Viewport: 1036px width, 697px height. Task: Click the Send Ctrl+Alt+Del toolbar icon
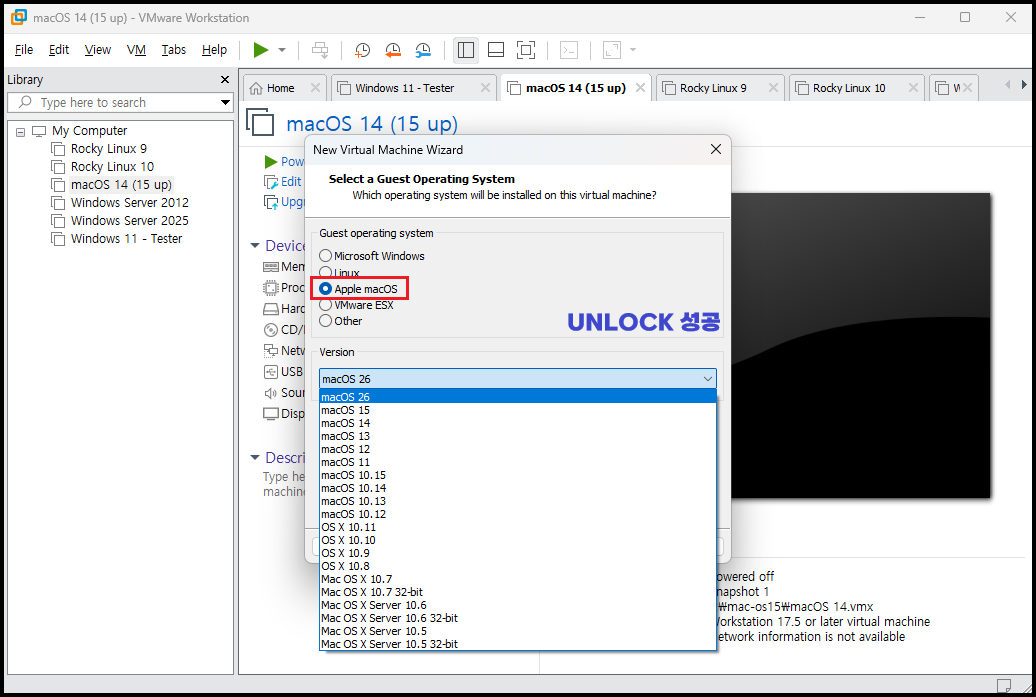[x=320, y=50]
